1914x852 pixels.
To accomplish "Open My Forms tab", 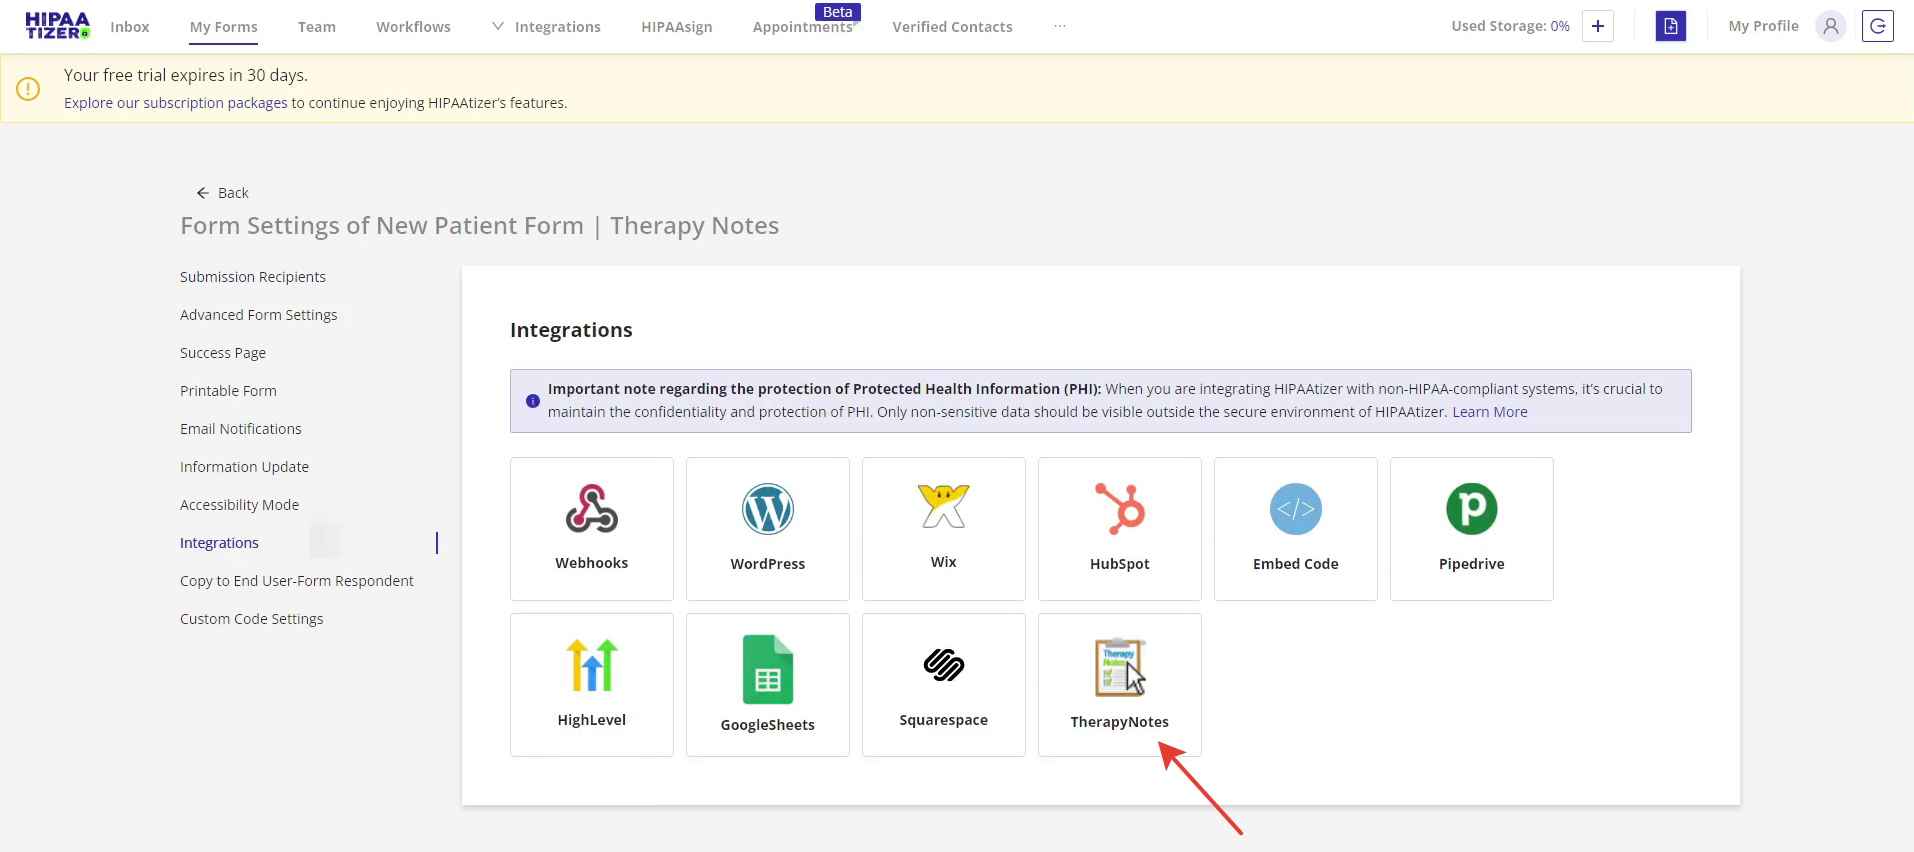I will (x=224, y=27).
